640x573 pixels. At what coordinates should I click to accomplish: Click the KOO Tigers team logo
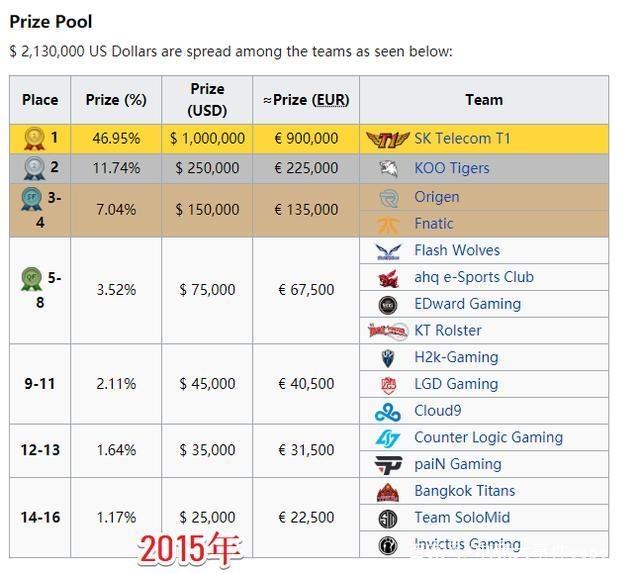(388, 168)
